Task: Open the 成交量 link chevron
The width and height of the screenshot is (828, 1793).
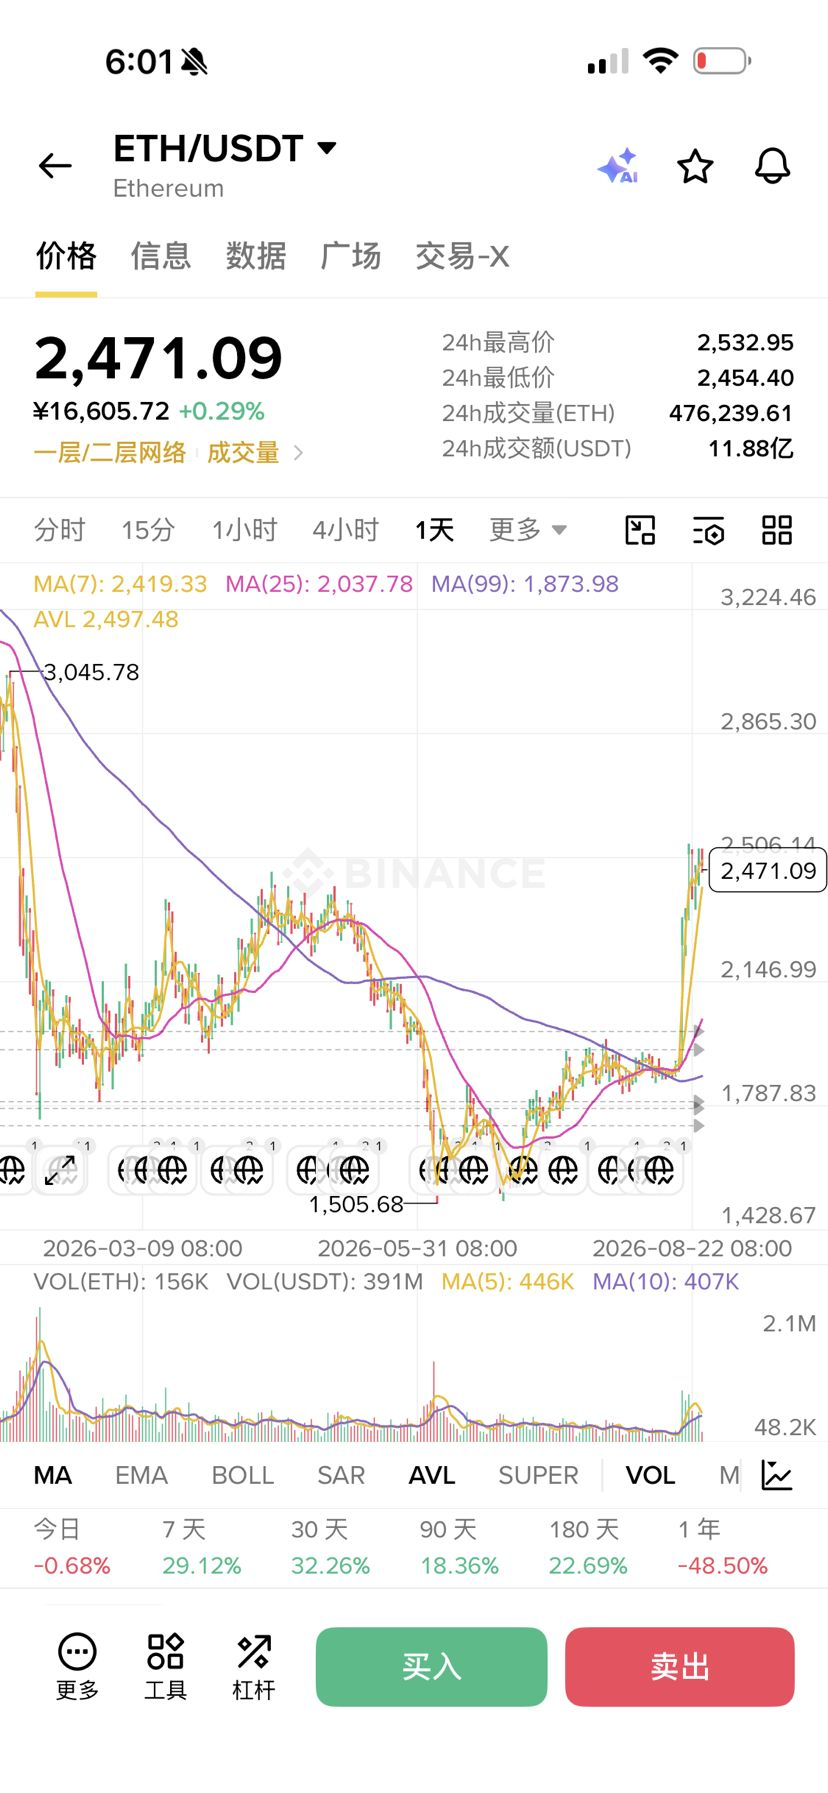Action: pyautogui.click(x=298, y=453)
